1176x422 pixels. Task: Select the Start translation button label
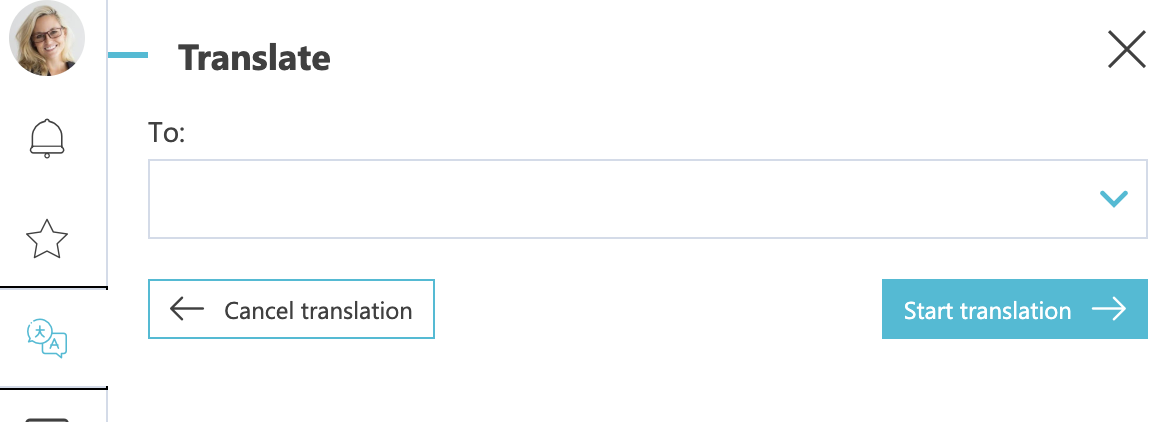[x=987, y=310]
